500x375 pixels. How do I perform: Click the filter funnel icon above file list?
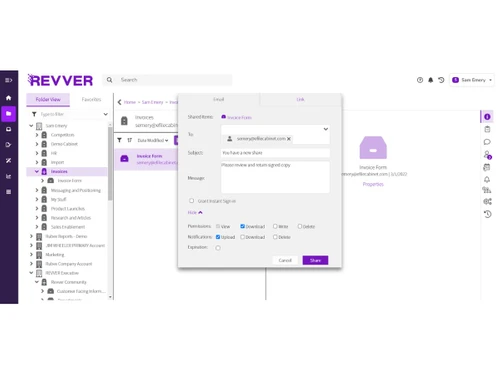coord(119,140)
